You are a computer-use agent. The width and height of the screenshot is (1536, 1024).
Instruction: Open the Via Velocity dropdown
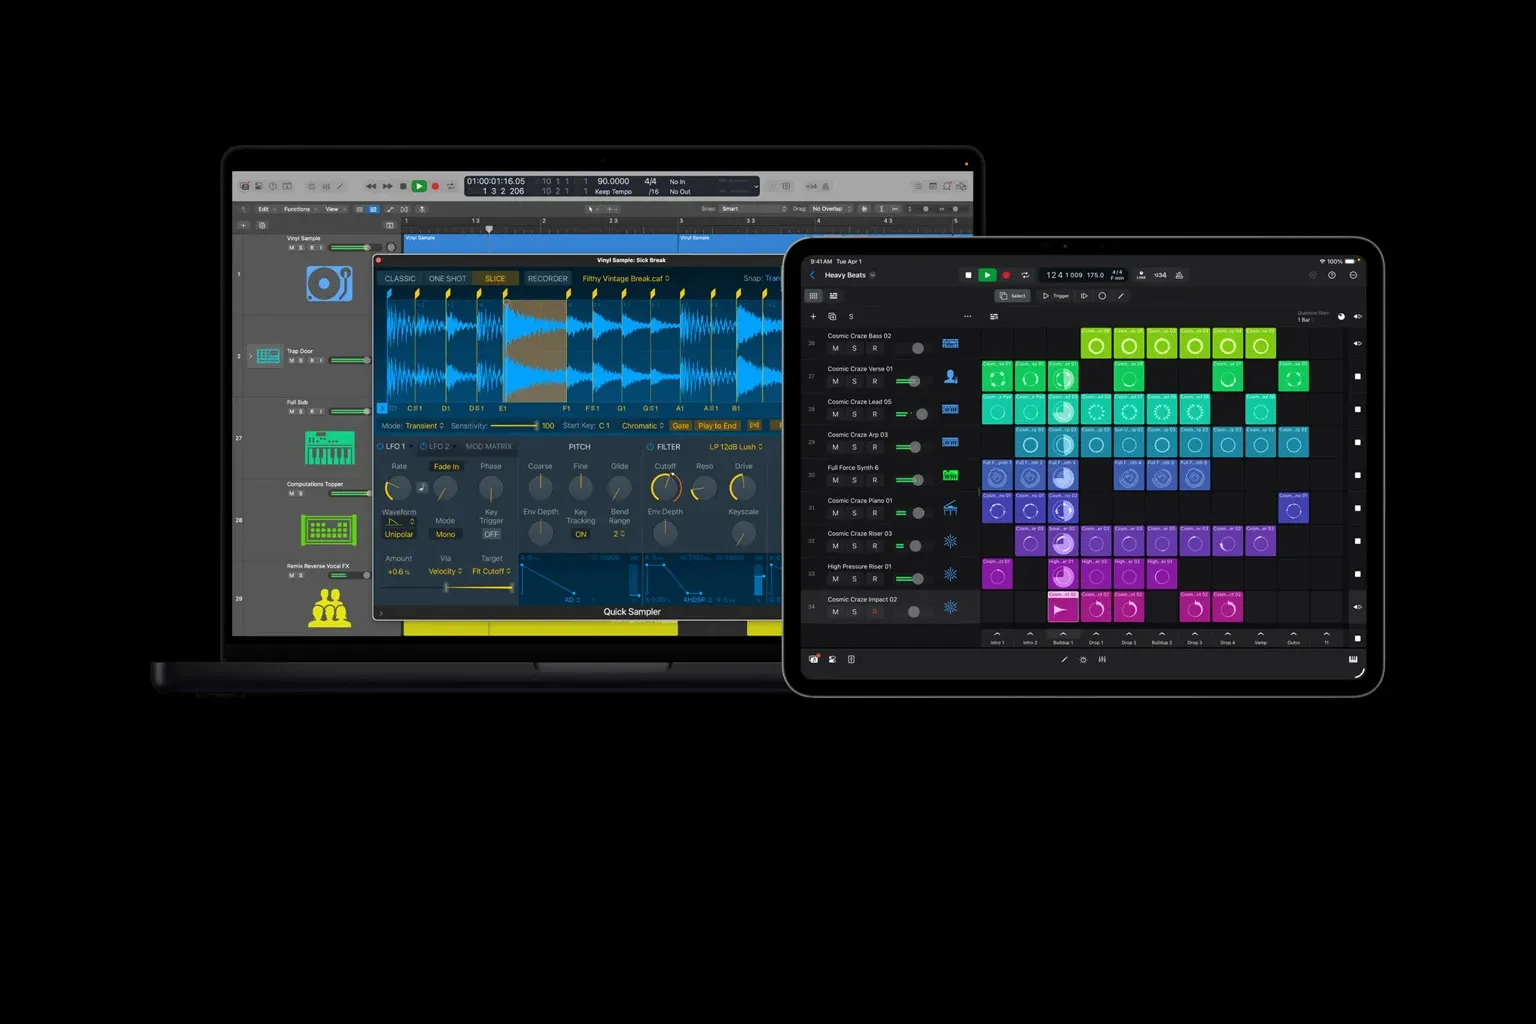coord(445,572)
